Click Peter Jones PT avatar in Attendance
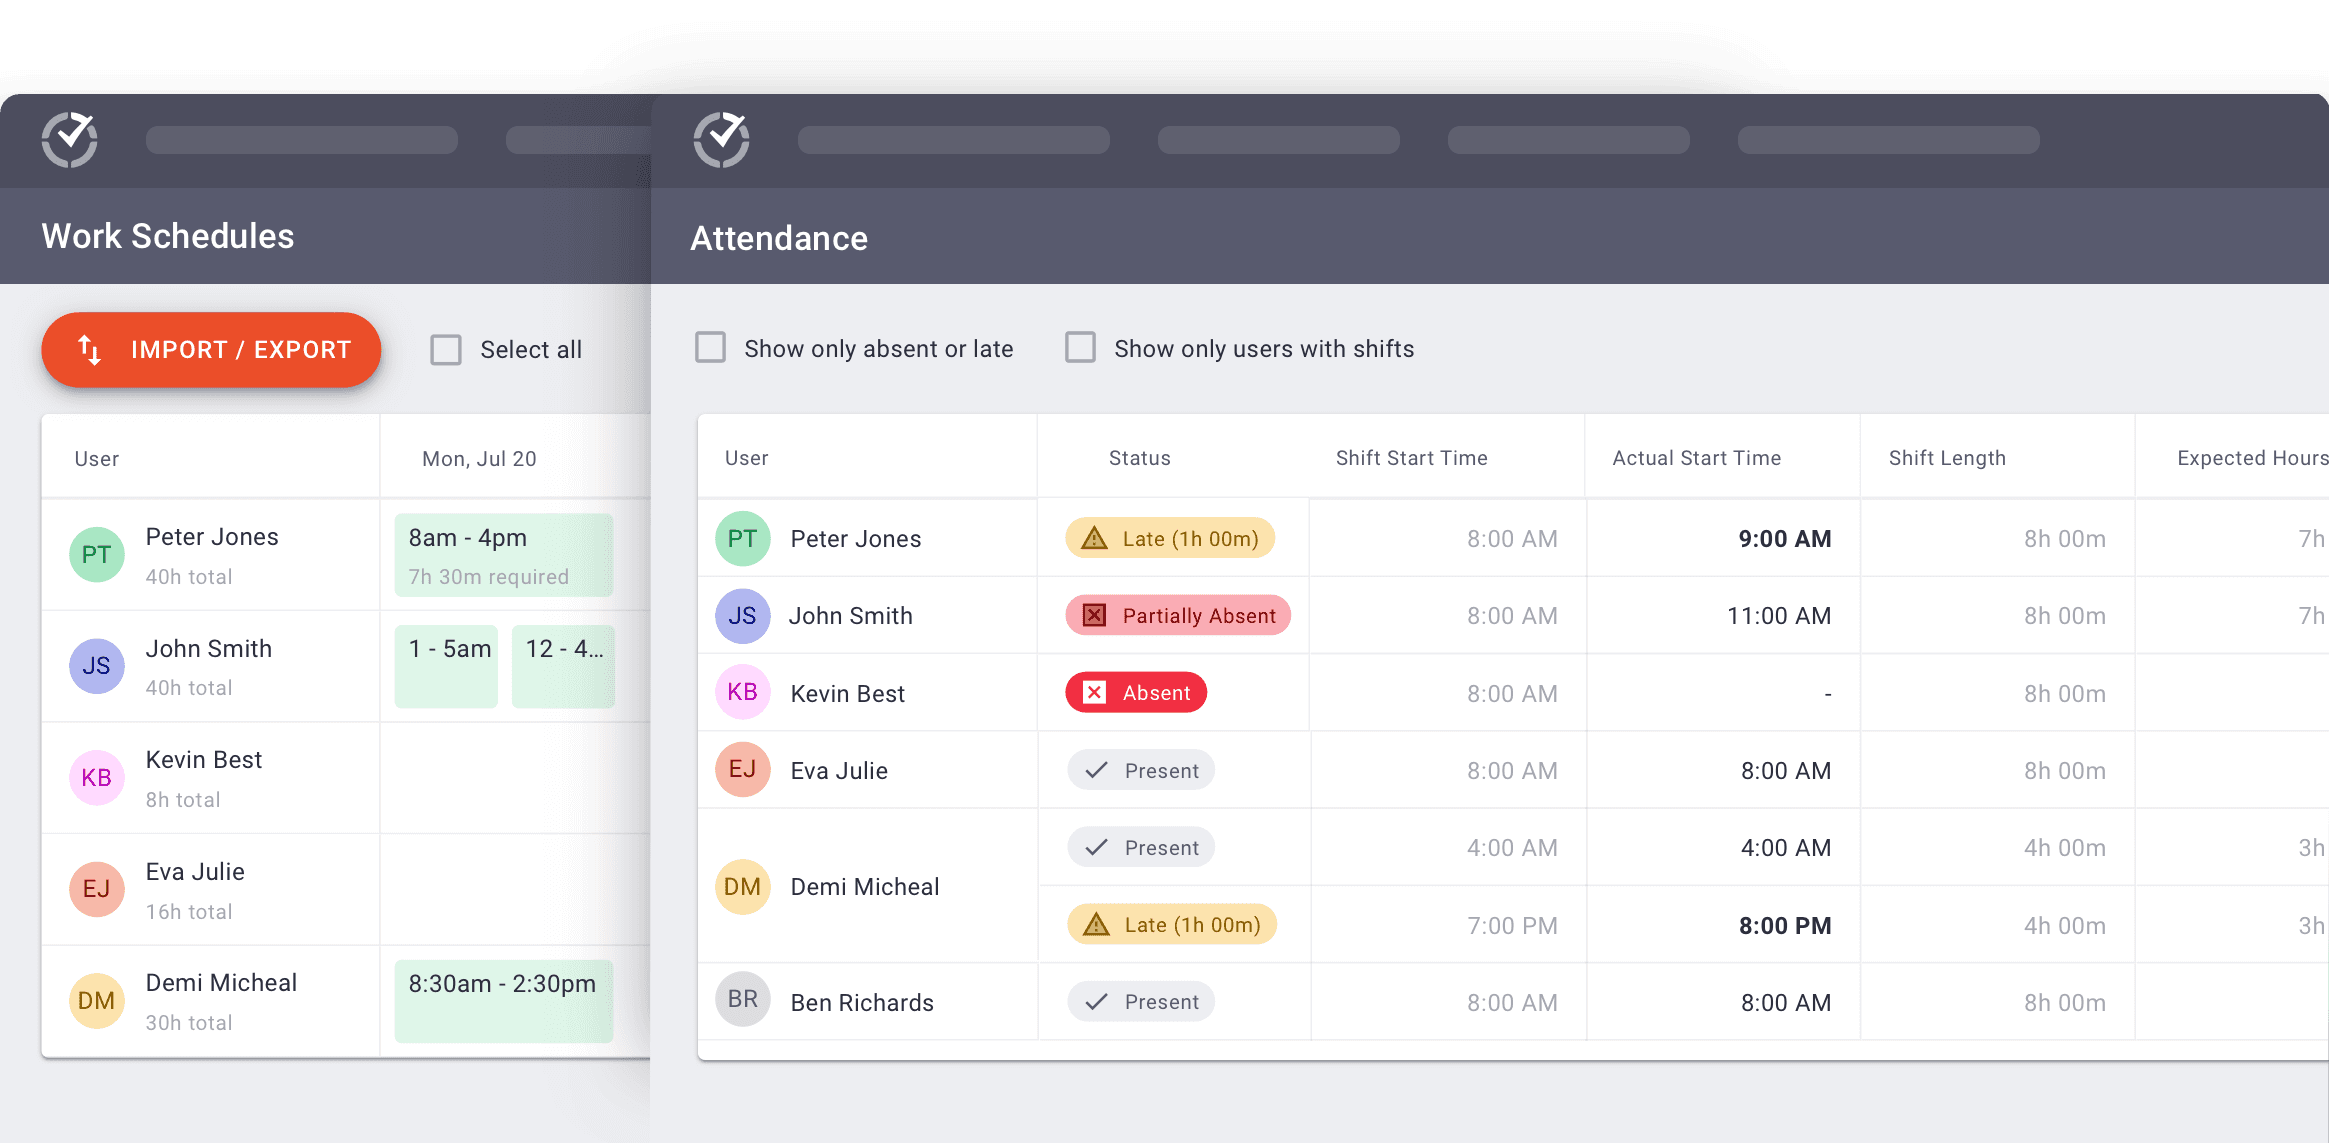 [742, 538]
